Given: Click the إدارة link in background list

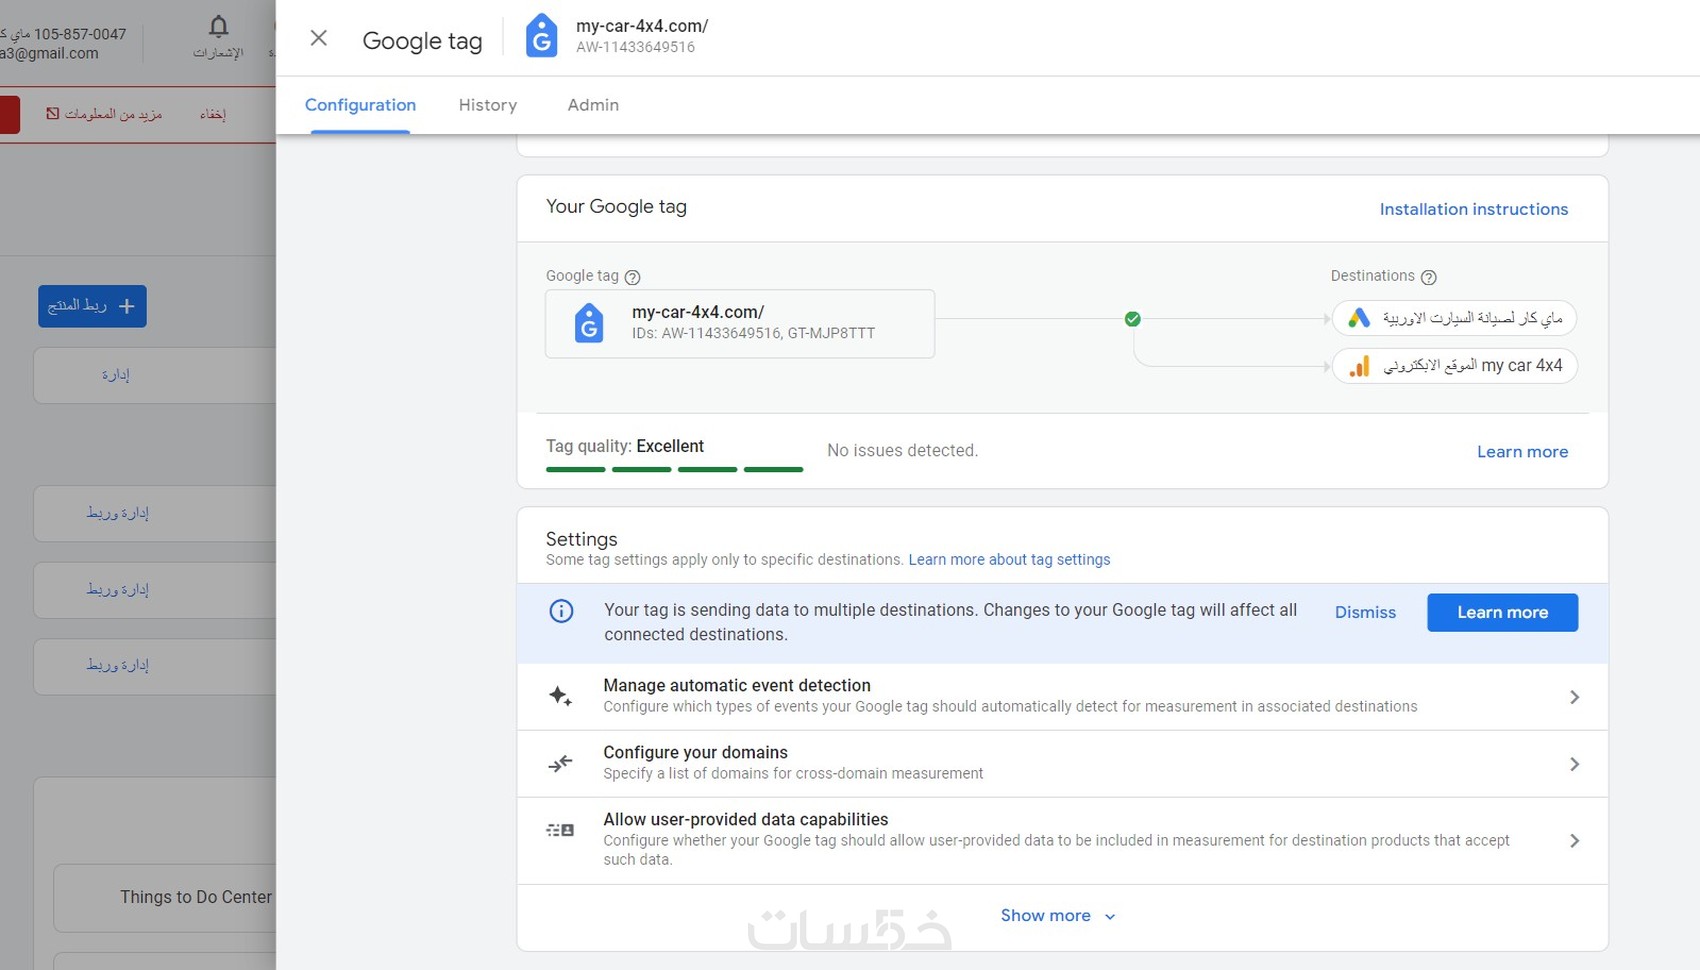Looking at the screenshot, I should pyautogui.click(x=115, y=375).
